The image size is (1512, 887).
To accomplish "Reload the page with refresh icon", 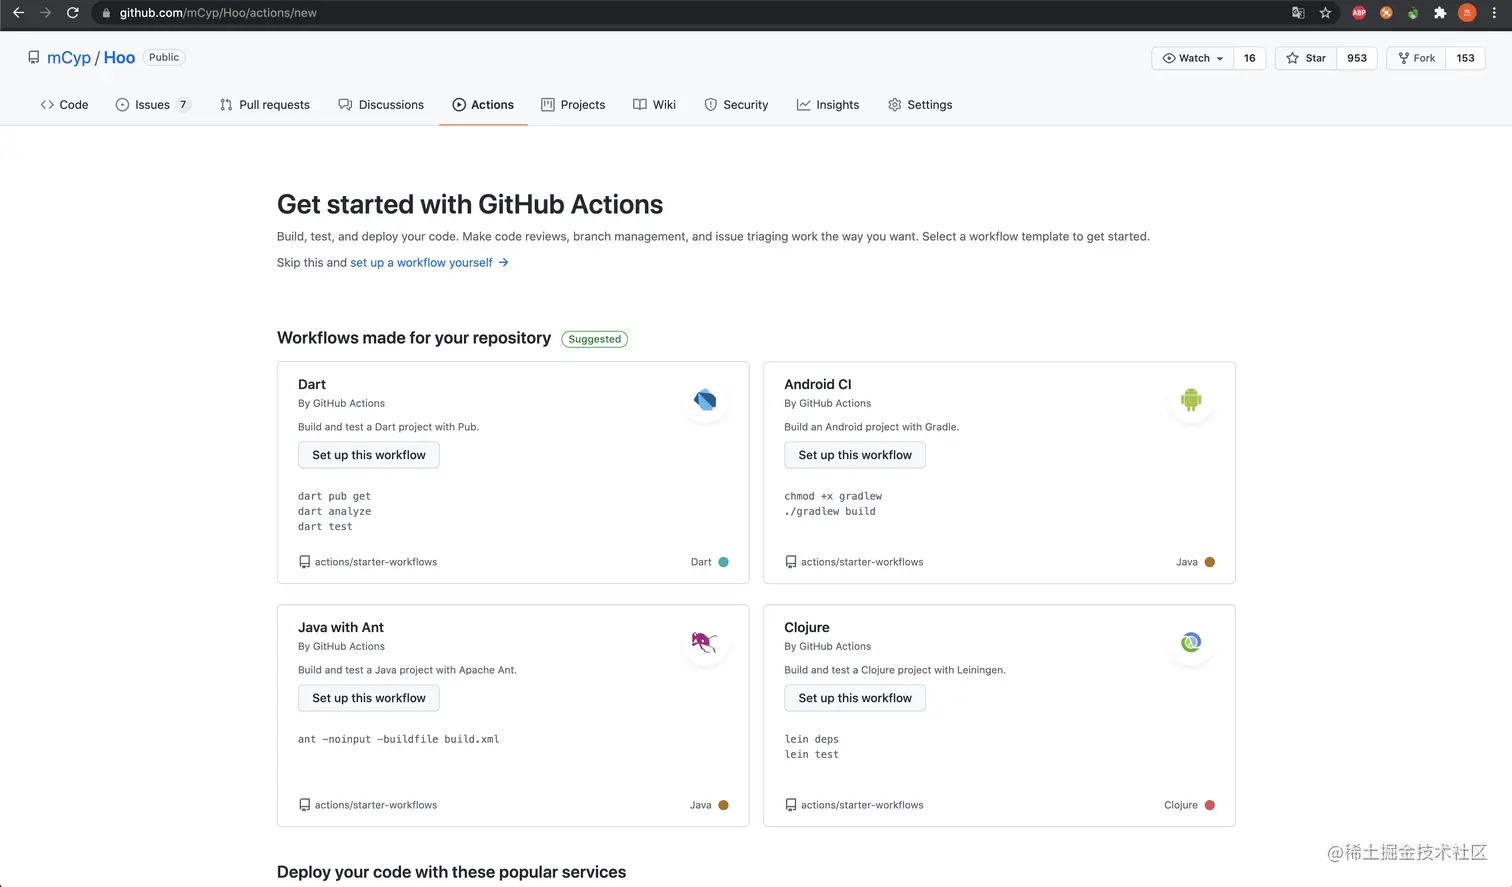I will click(72, 13).
